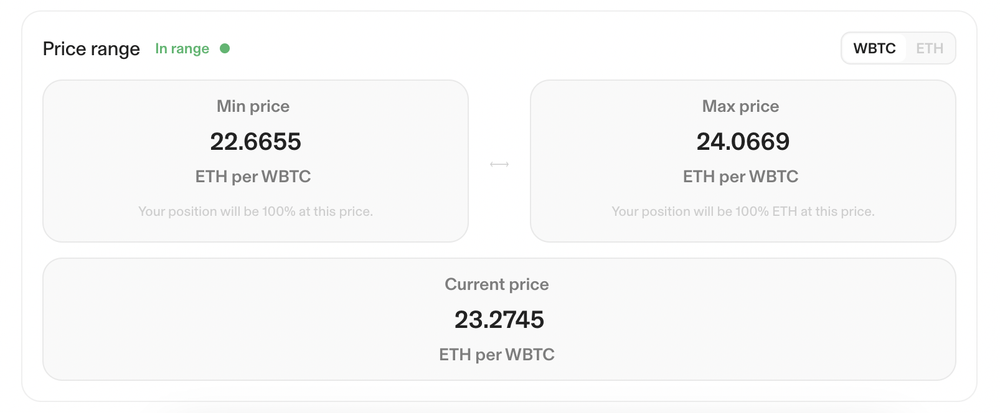
Task: Click "ETH per WBTC" under the max price
Action: [740, 177]
